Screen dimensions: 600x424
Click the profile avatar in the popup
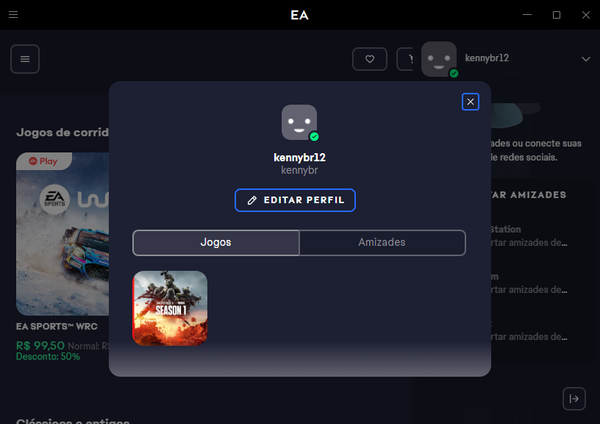point(299,122)
